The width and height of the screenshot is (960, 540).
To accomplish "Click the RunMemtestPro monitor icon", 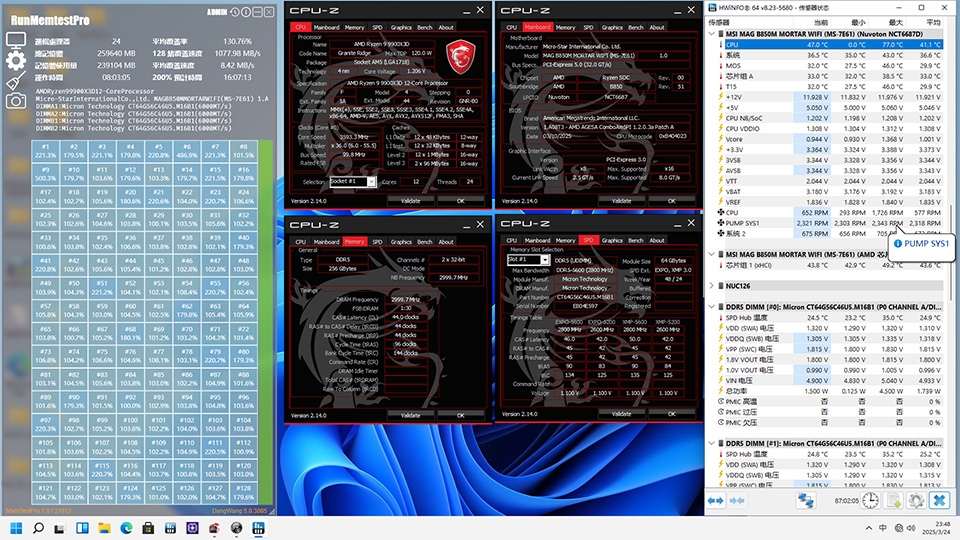I will point(16,41).
